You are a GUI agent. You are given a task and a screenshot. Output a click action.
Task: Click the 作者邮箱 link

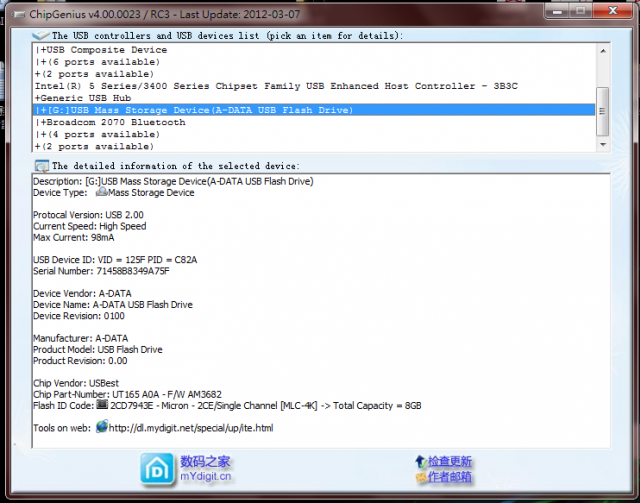[x=450, y=476]
